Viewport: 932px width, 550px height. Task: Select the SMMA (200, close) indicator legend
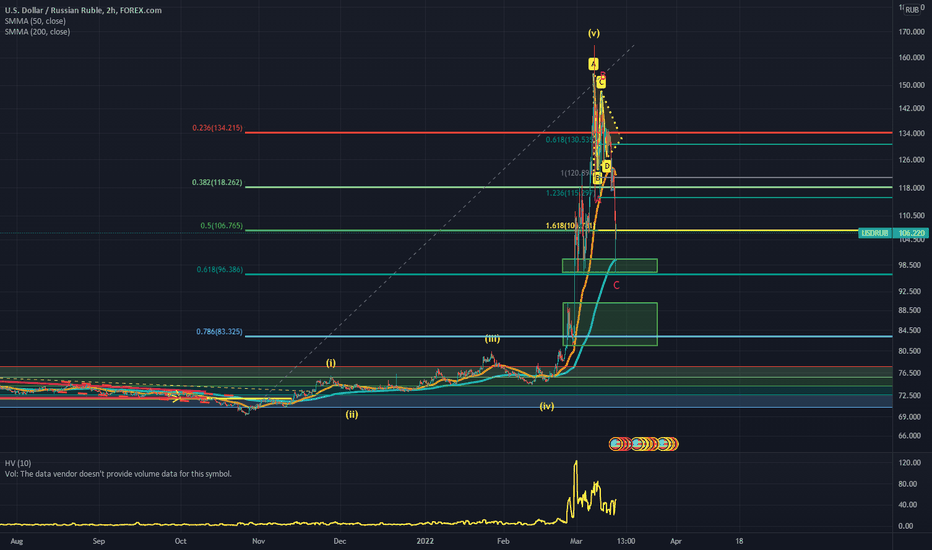click(x=37, y=32)
